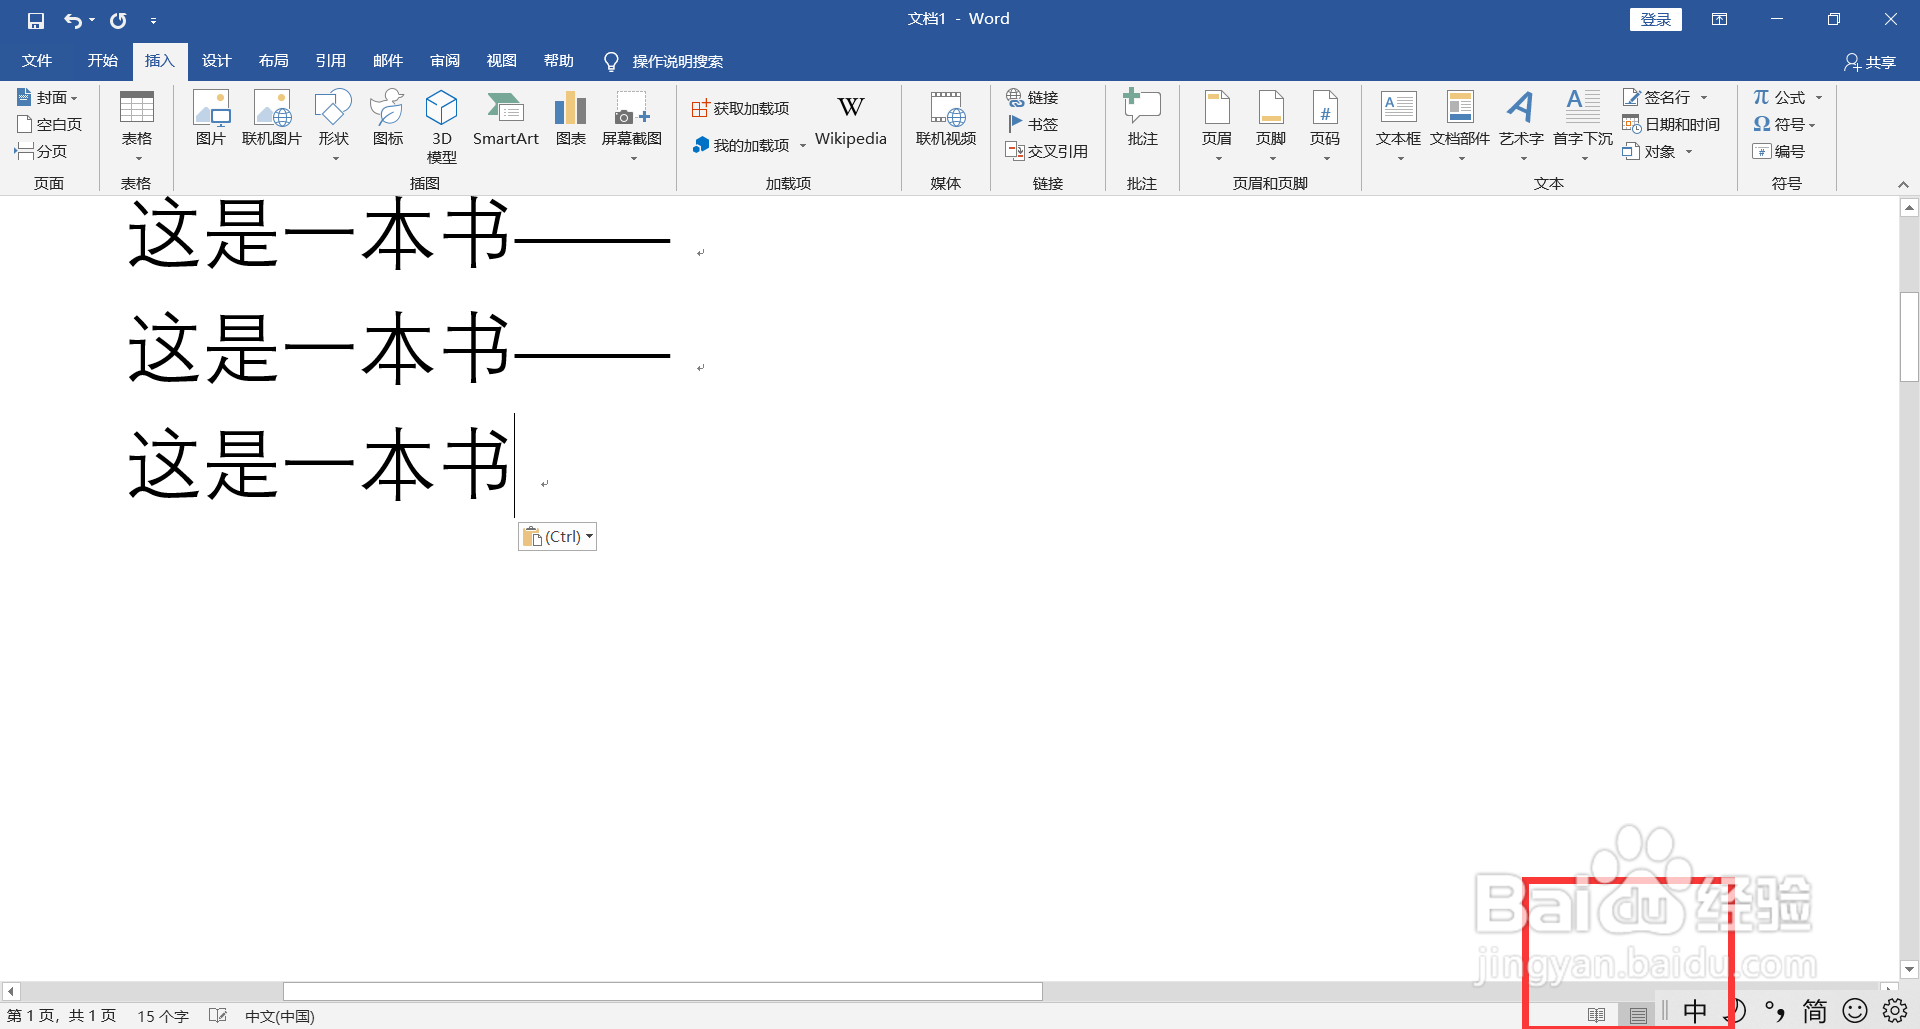Switch to the 开始 tab
Viewport: 1920px width, 1029px height.
(102, 61)
